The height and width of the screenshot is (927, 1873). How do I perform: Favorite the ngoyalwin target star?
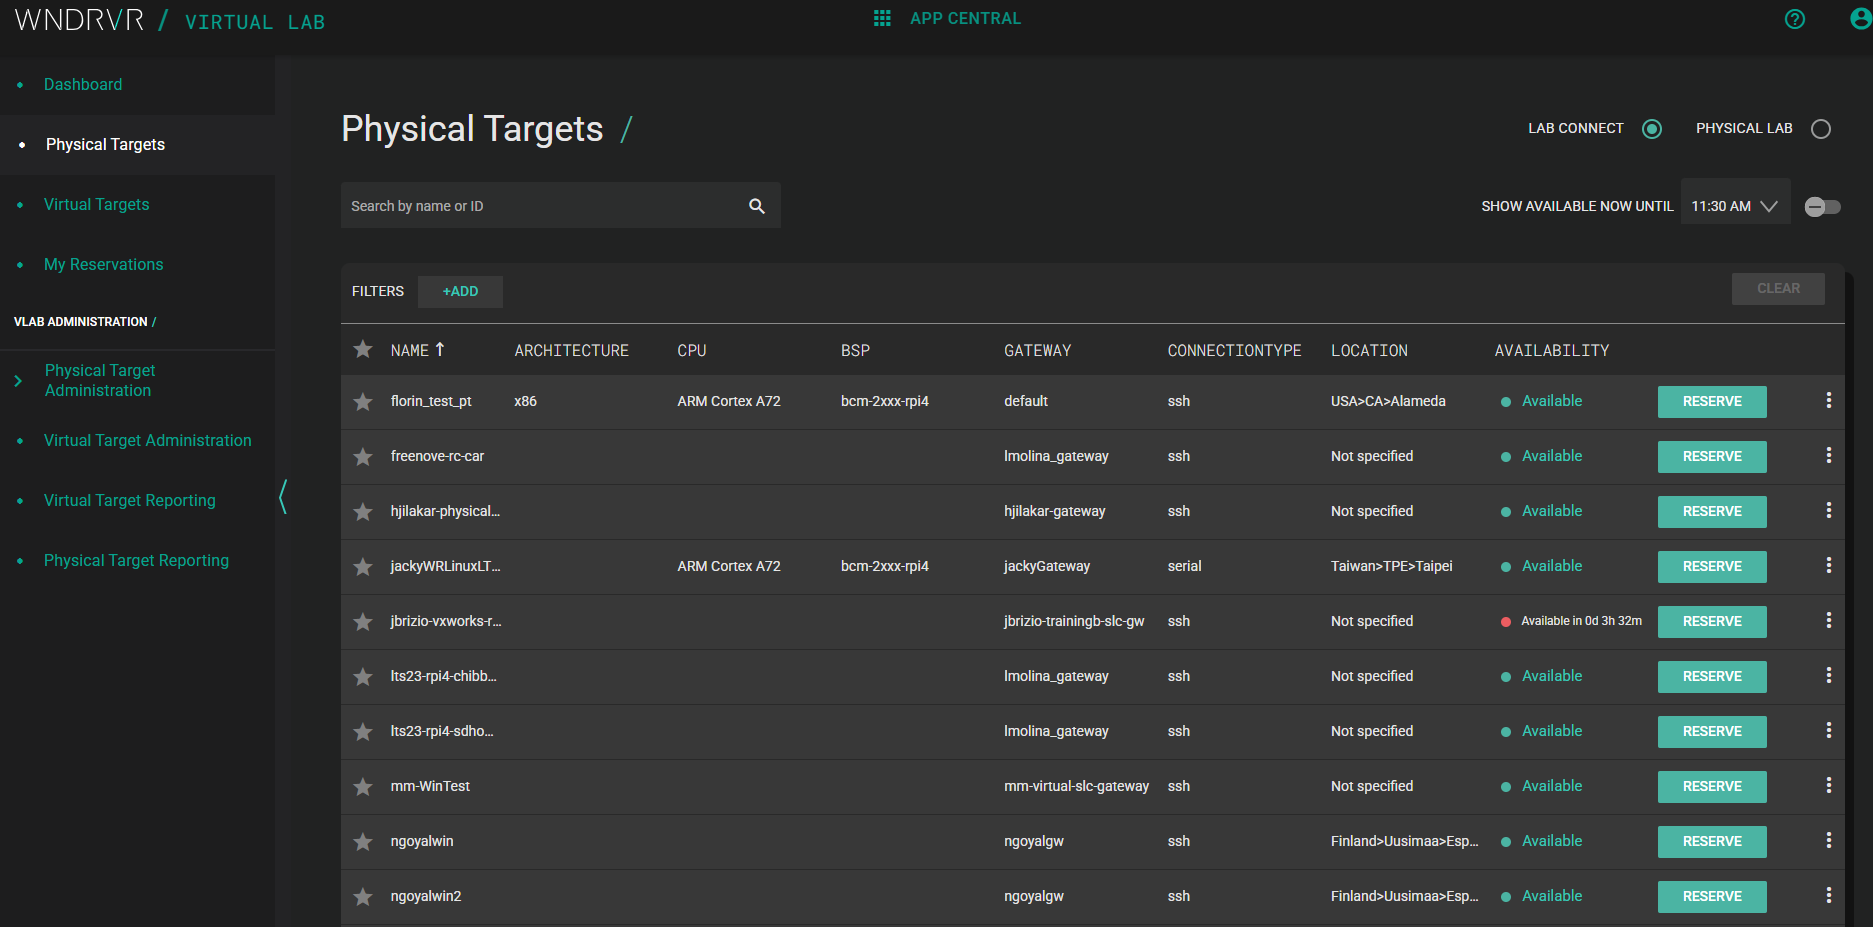point(363,842)
